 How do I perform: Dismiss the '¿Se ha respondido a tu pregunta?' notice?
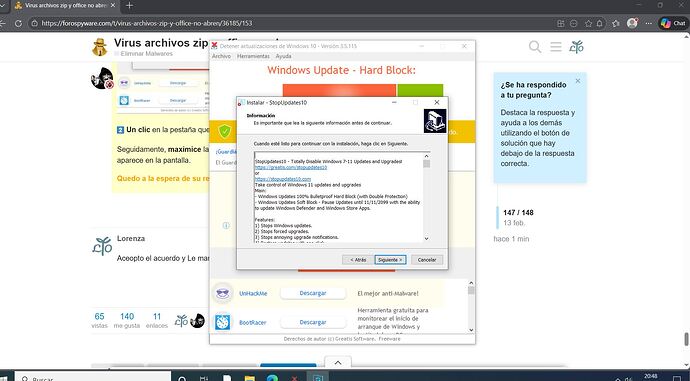pyautogui.click(x=578, y=81)
